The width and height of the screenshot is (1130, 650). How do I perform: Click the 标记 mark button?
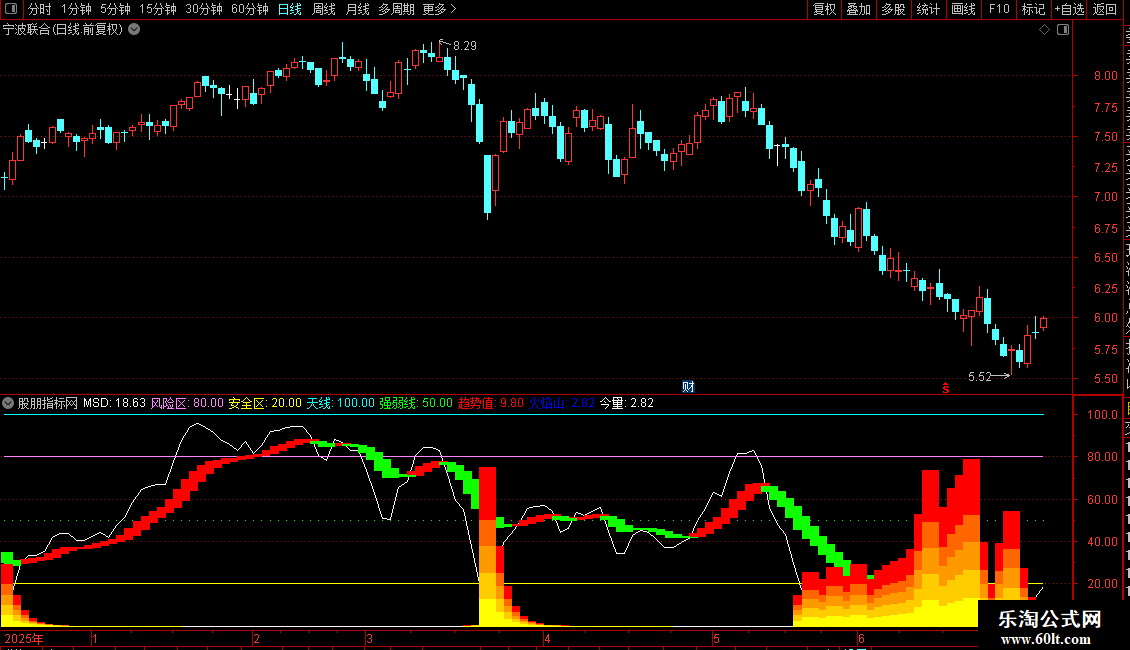click(x=1033, y=9)
